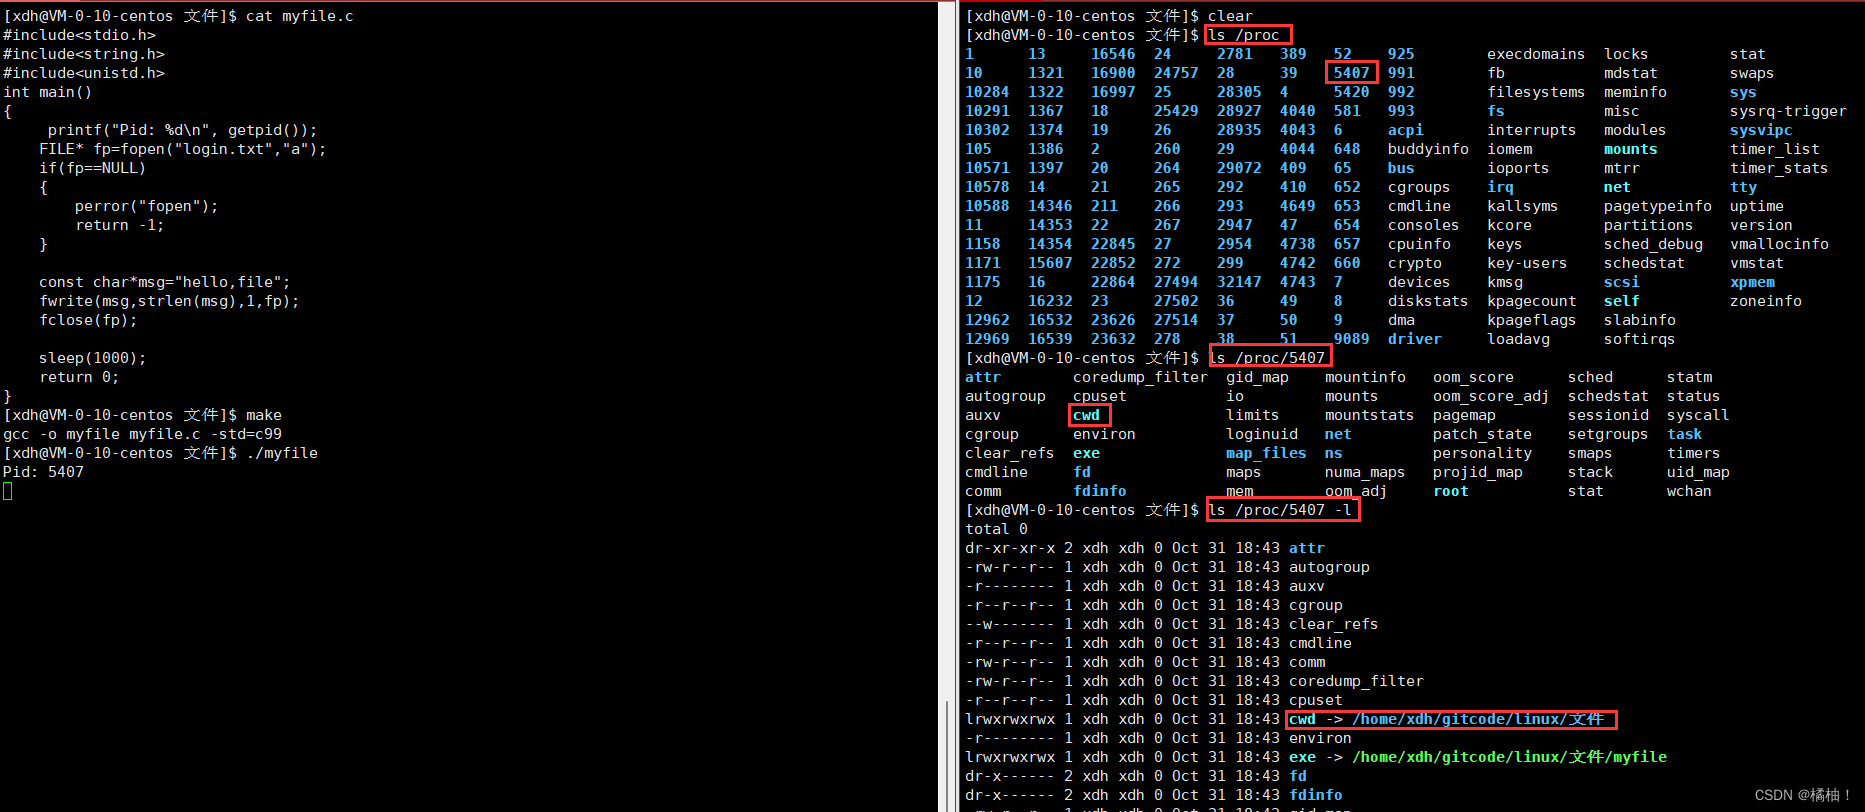This screenshot has height=812, width=1865.
Task: Select the fwrite(msg,strlen(msg),1,fp) line
Action: [169, 301]
